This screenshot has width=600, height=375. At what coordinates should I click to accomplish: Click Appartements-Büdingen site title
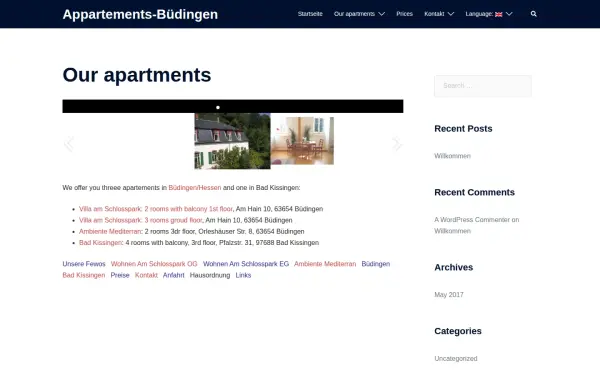click(x=140, y=14)
